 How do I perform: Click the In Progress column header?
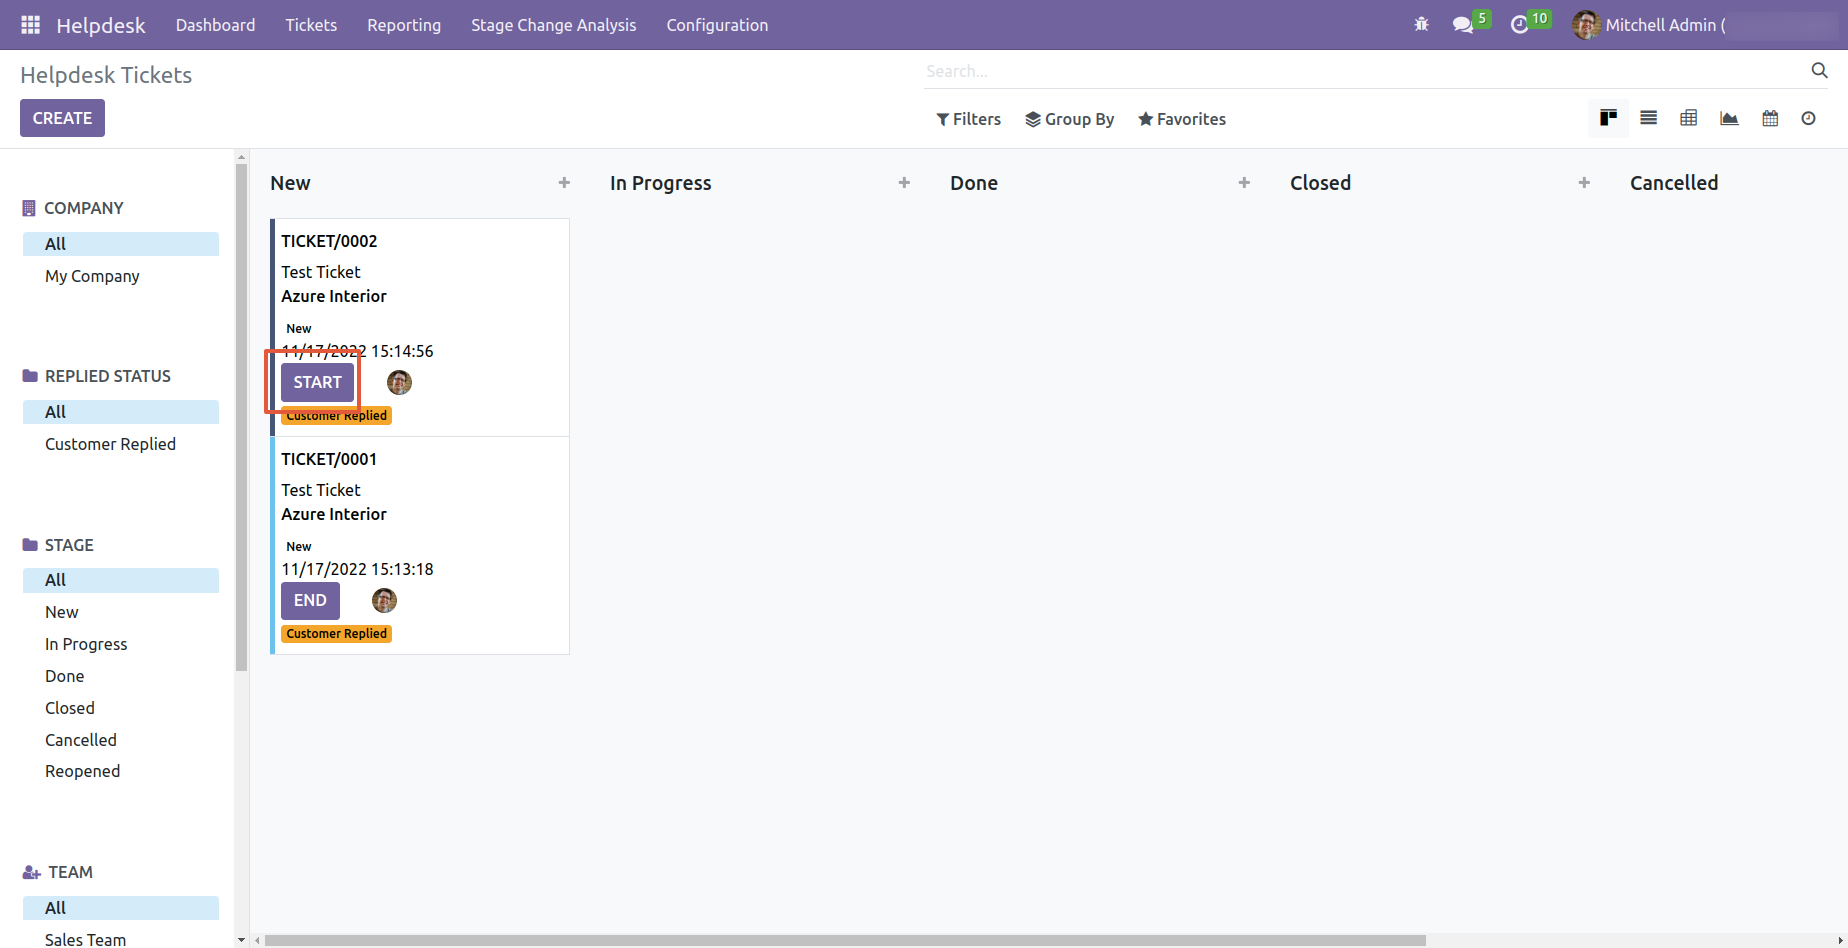661,183
